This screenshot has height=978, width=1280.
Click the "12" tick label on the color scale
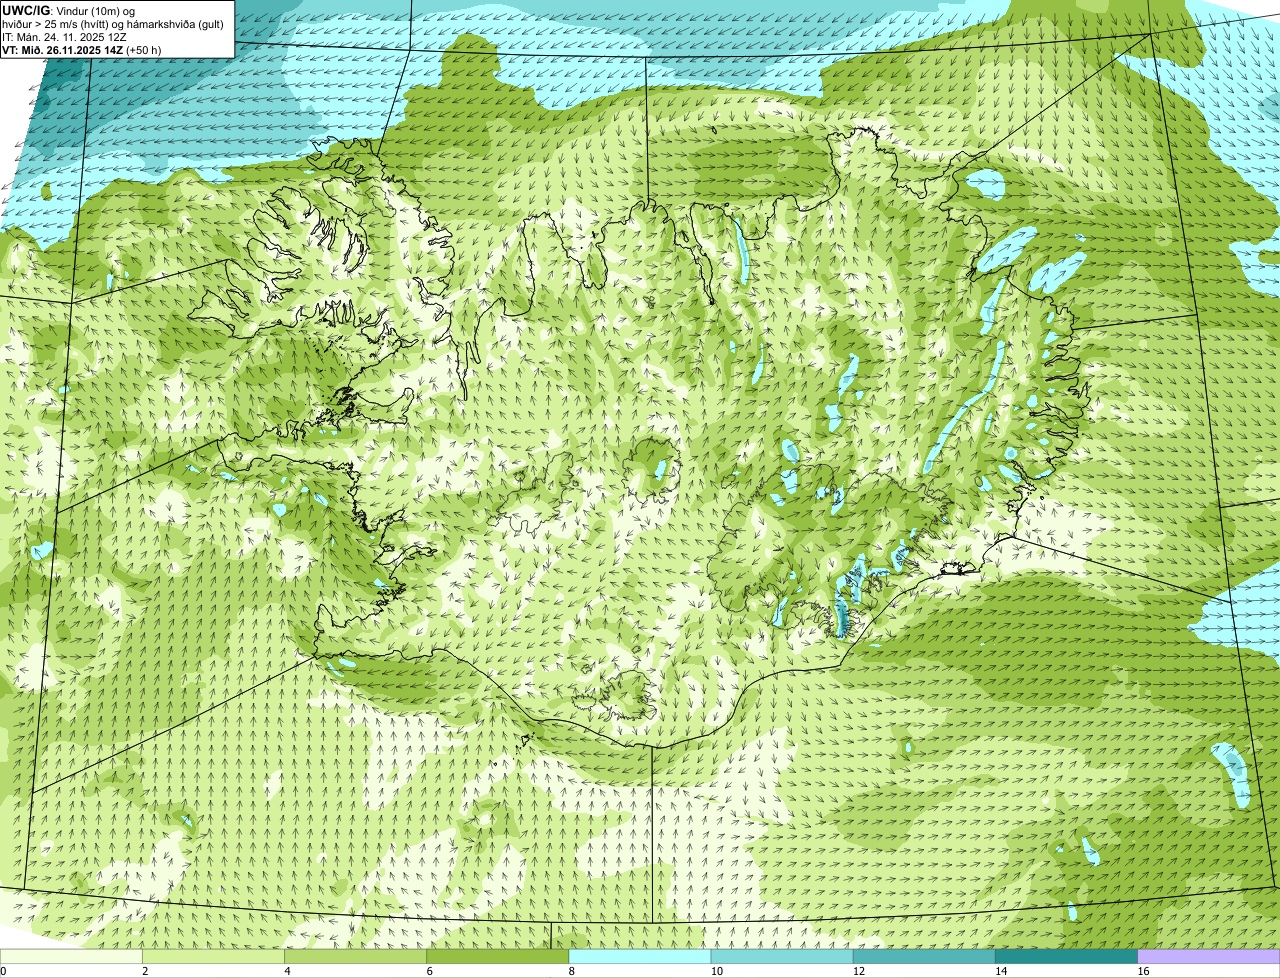click(x=859, y=971)
